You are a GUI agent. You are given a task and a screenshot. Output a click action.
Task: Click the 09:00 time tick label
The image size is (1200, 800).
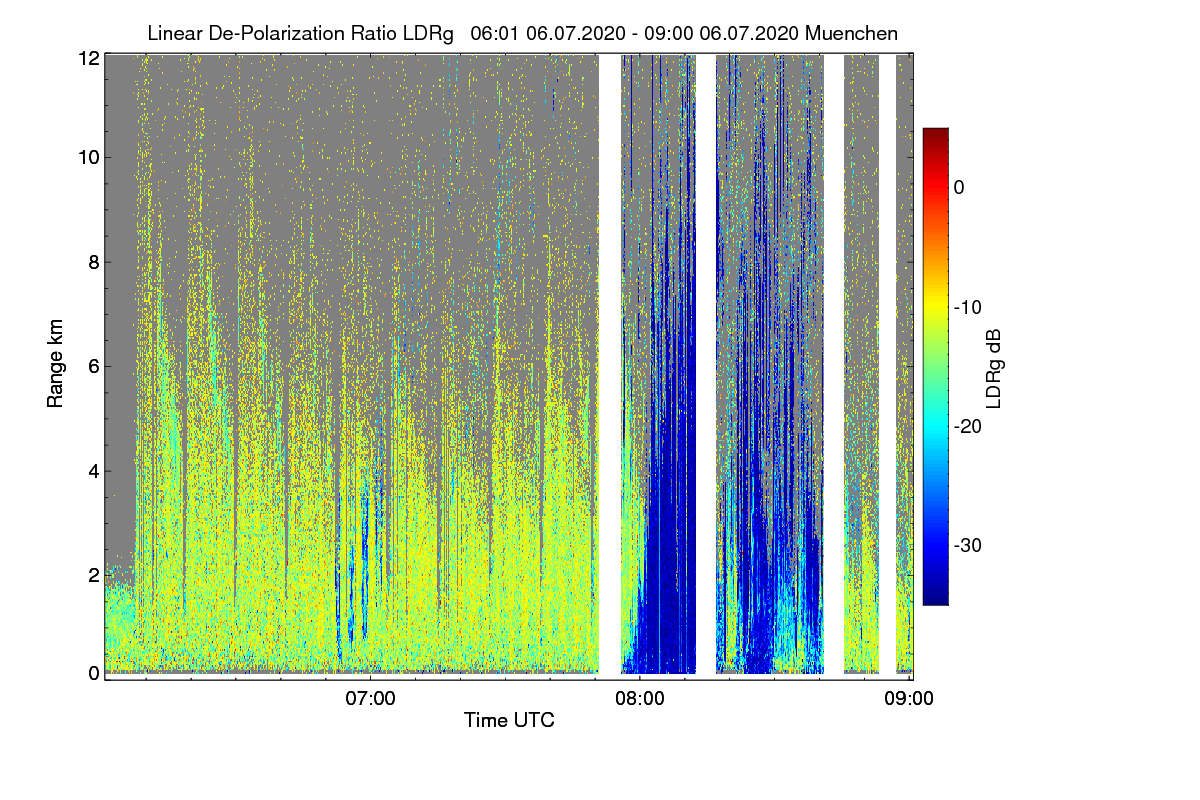click(x=909, y=698)
